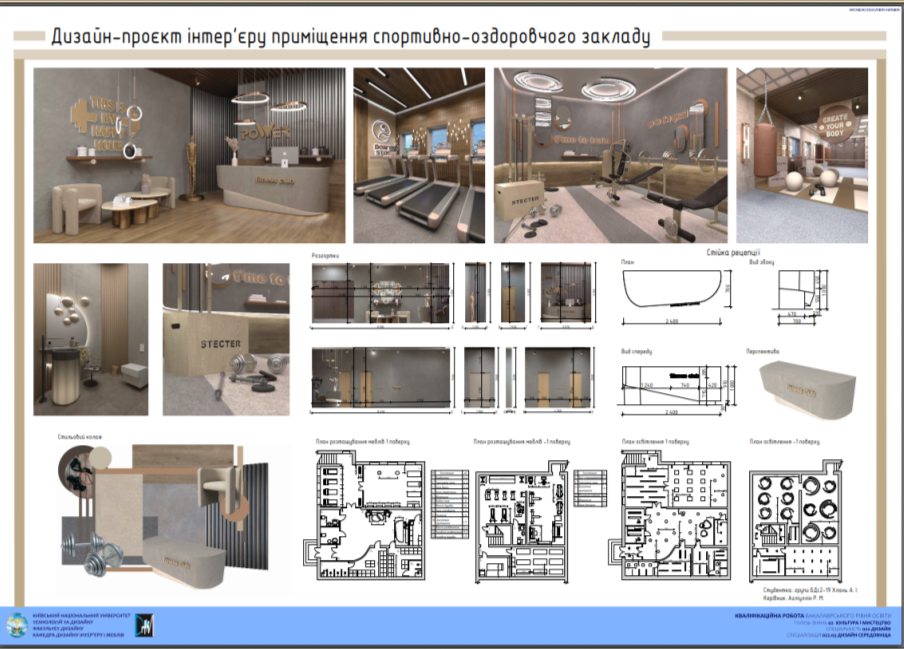904x649 pixels.
Task: Click the 'Перспектива' label
Action: tap(763, 351)
